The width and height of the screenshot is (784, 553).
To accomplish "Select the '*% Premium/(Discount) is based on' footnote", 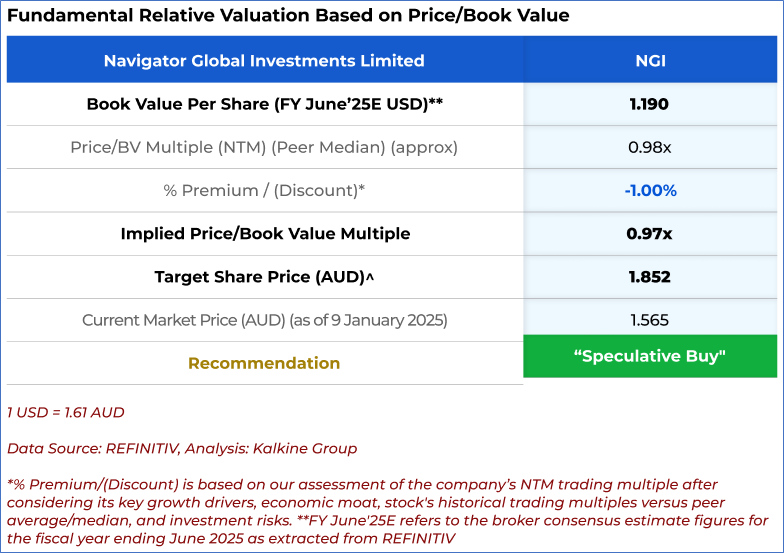I will coord(388,511).
